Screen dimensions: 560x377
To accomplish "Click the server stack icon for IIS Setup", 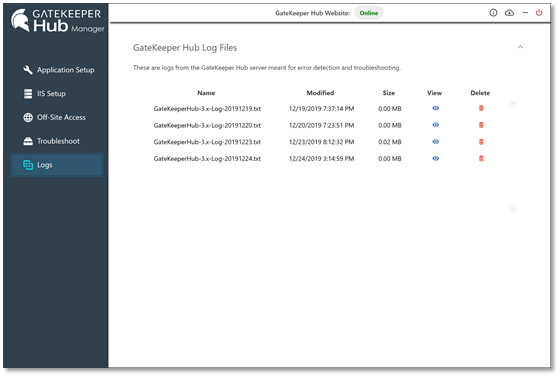I will (x=28, y=94).
